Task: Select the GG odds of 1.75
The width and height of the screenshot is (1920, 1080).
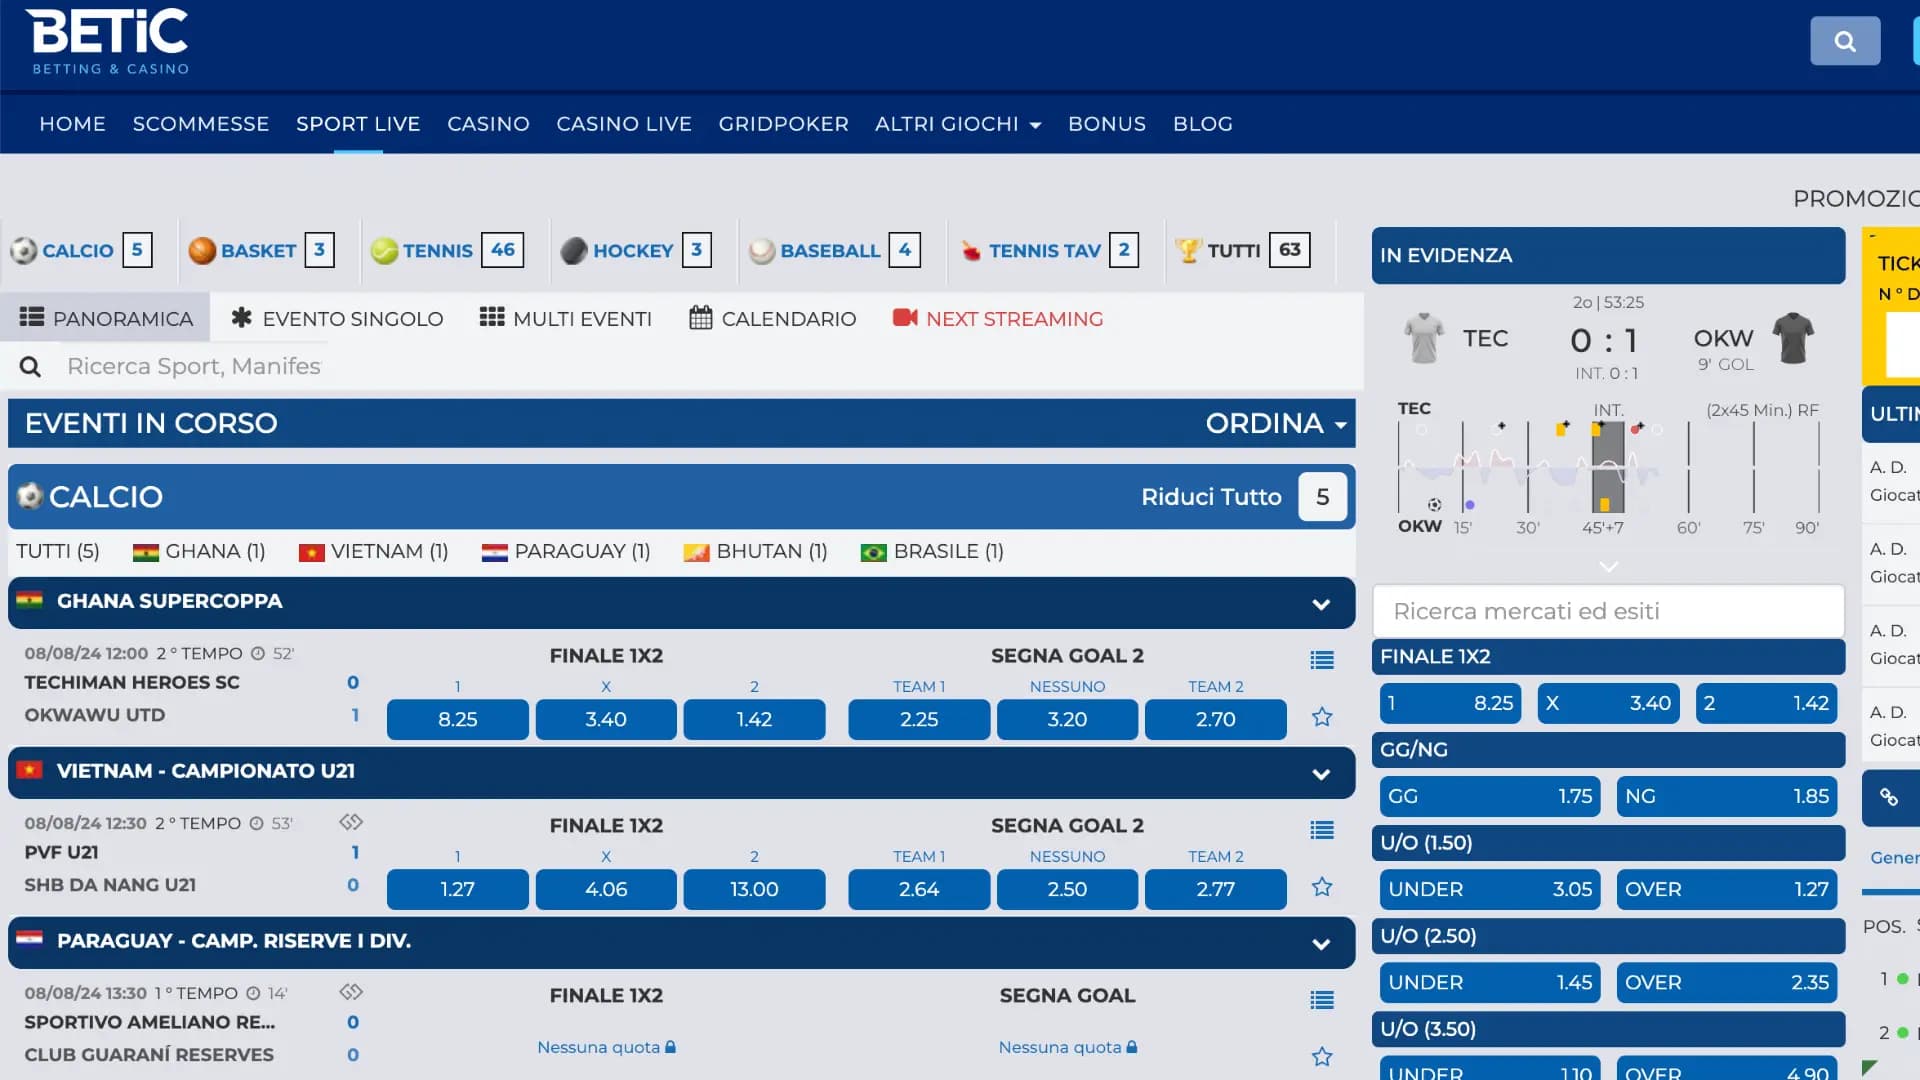Action: click(x=1490, y=796)
